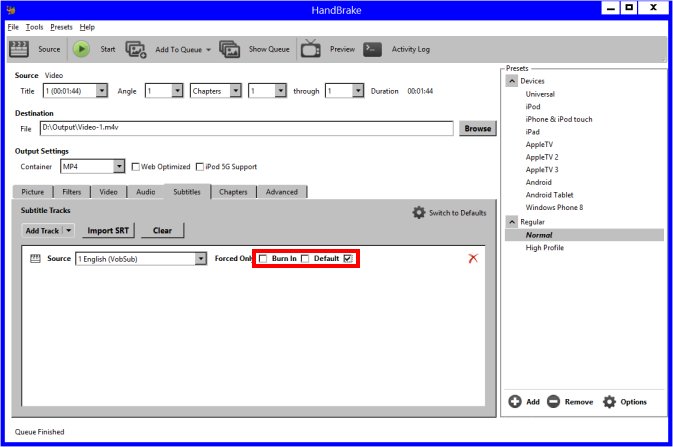
Task: Switch to the Audio tab
Action: pyautogui.click(x=146, y=192)
